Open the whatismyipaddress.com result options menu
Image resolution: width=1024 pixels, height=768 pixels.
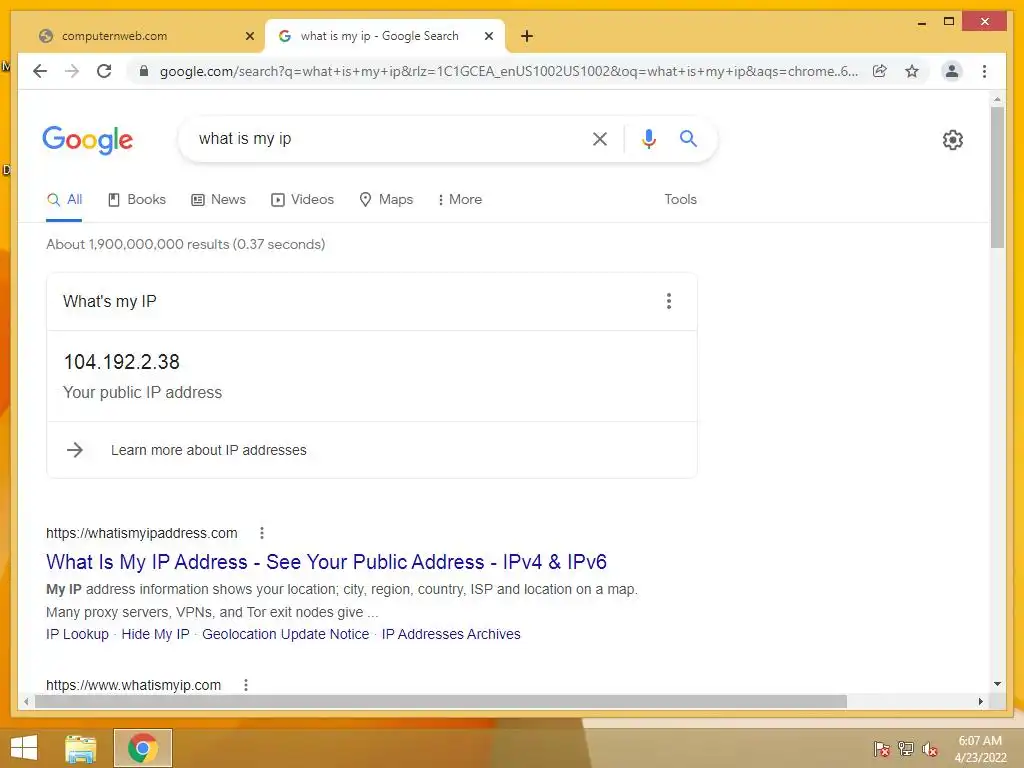click(x=262, y=533)
